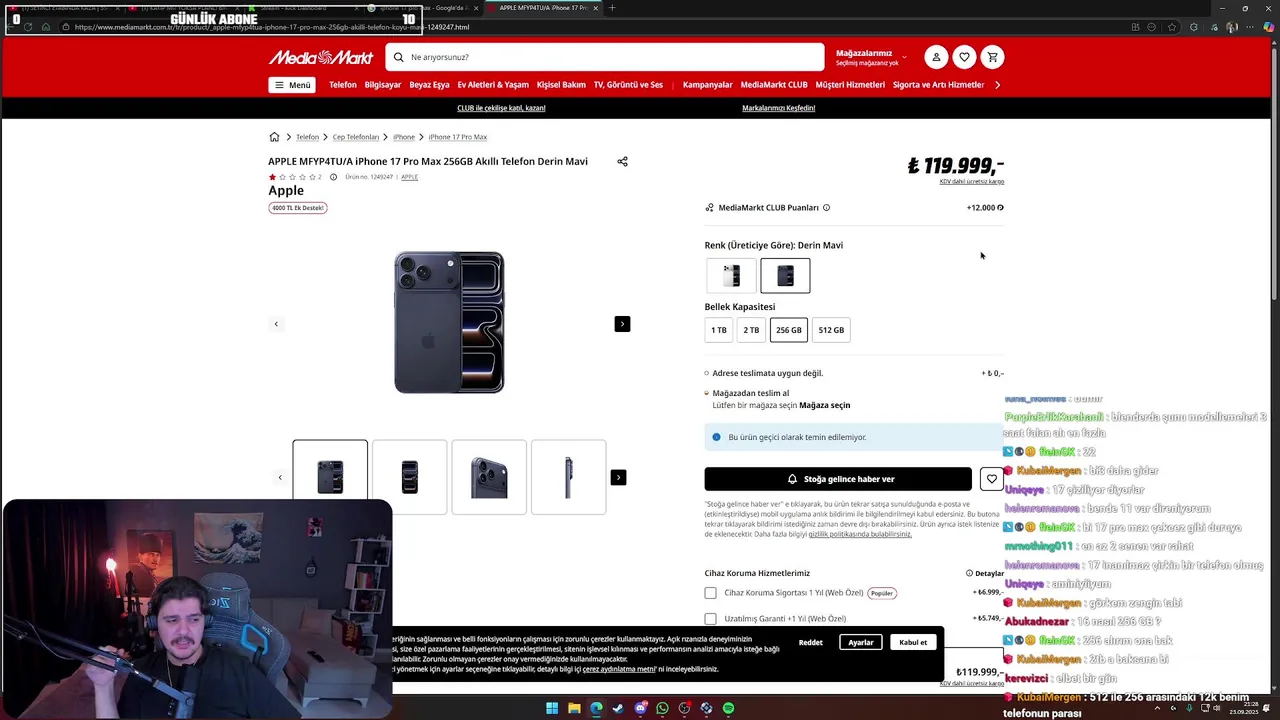The width and height of the screenshot is (1280, 720).
Task: Select Adrese teslimat delivery option
Action: [x=706, y=373]
